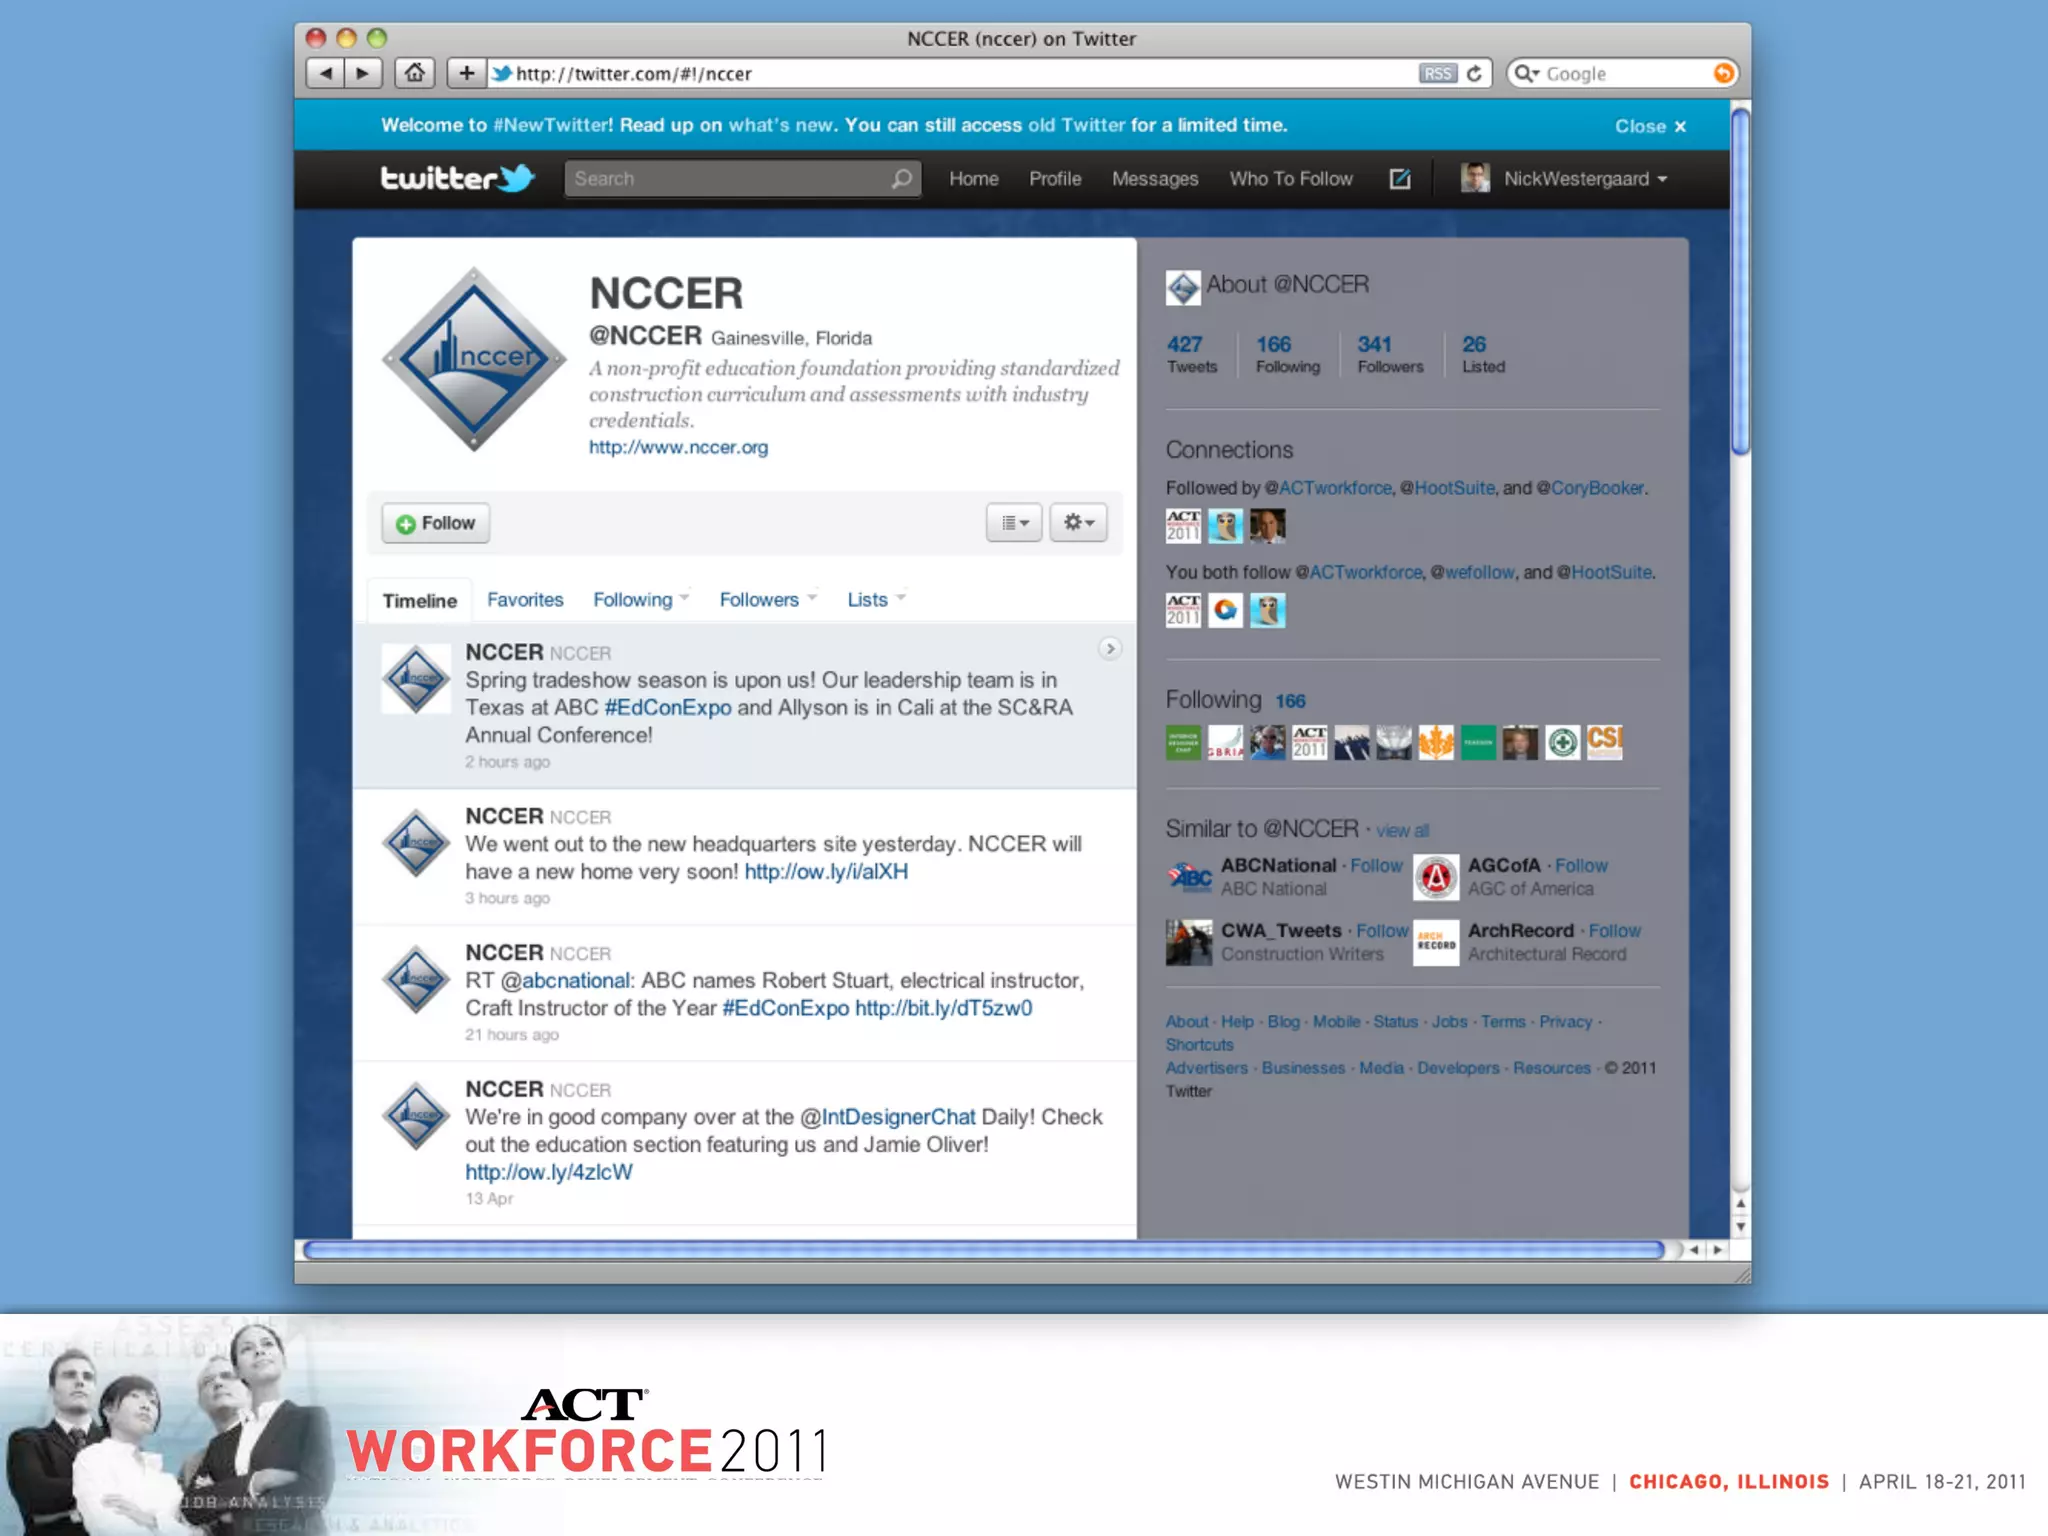Switch to the Timeline tab

pos(420,601)
